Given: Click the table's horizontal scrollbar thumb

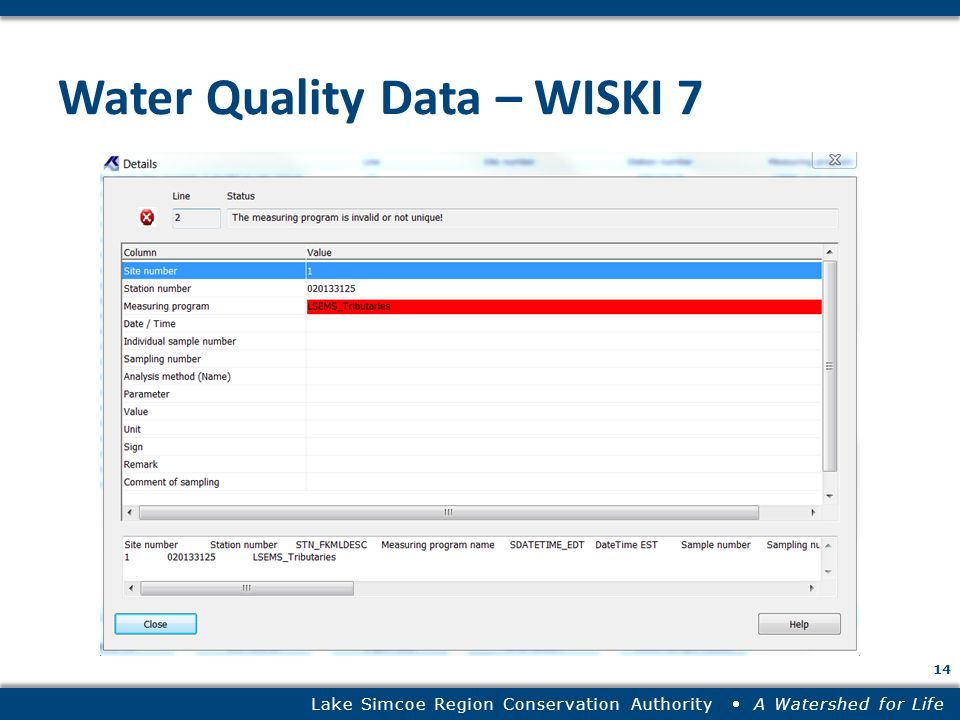Looking at the screenshot, I should pyautogui.click(x=449, y=512).
